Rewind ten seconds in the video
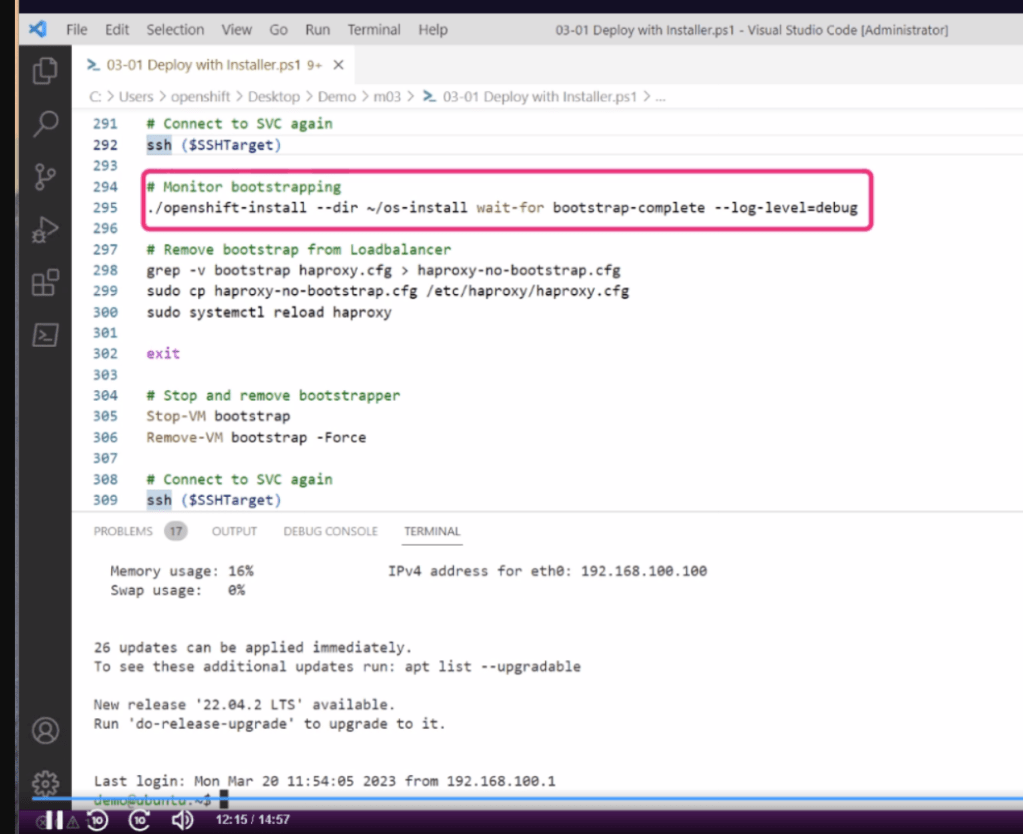The image size is (1023, 834). (x=97, y=820)
